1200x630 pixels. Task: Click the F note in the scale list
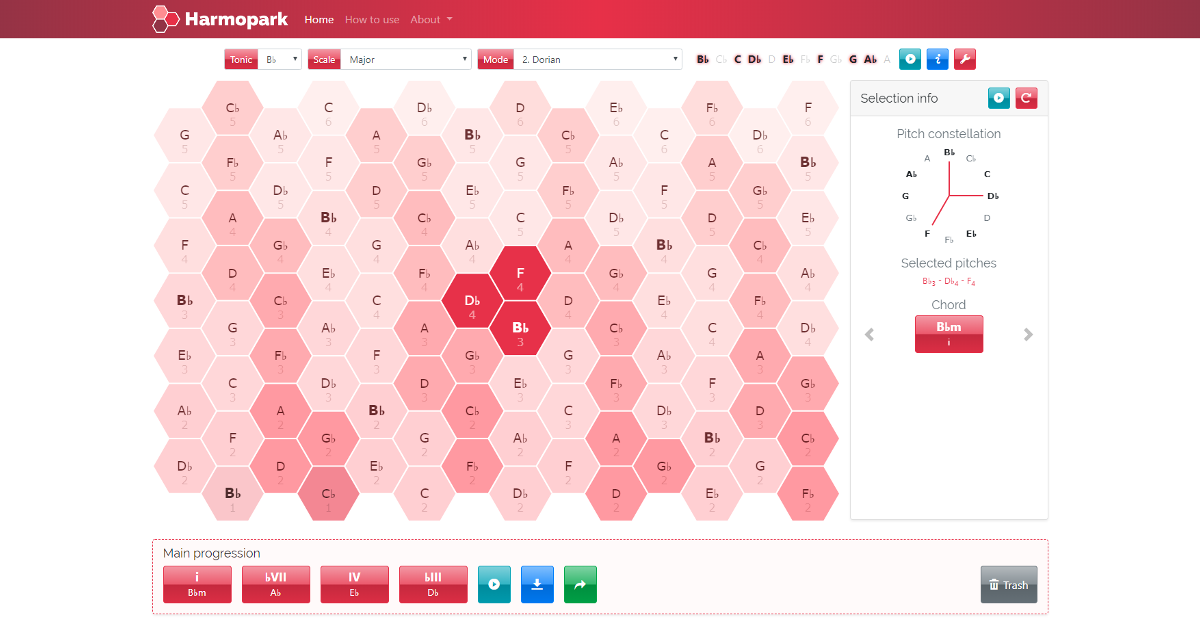820,59
